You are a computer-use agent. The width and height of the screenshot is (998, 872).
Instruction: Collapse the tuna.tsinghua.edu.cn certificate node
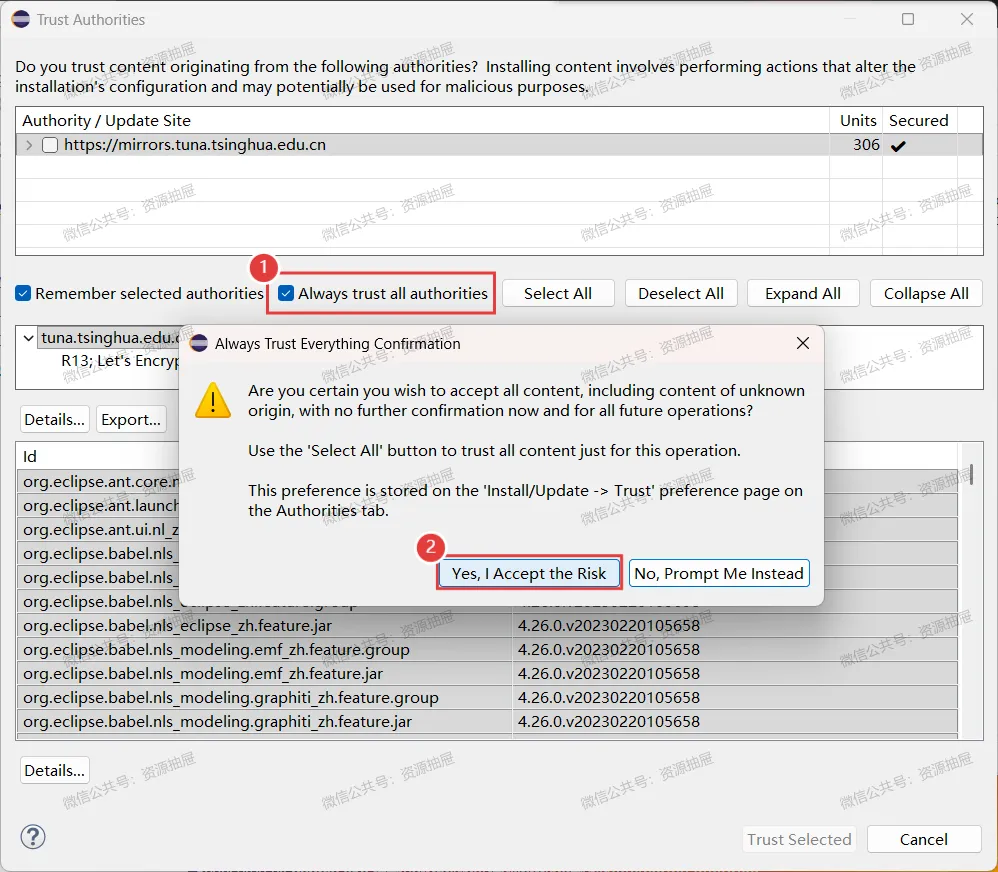pyautogui.click(x=28, y=337)
